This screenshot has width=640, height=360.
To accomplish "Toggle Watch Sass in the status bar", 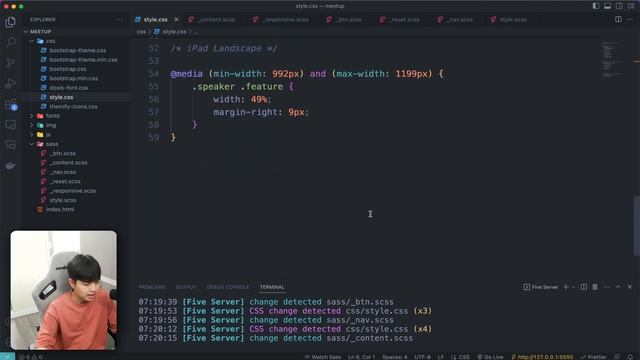I will [x=322, y=357].
